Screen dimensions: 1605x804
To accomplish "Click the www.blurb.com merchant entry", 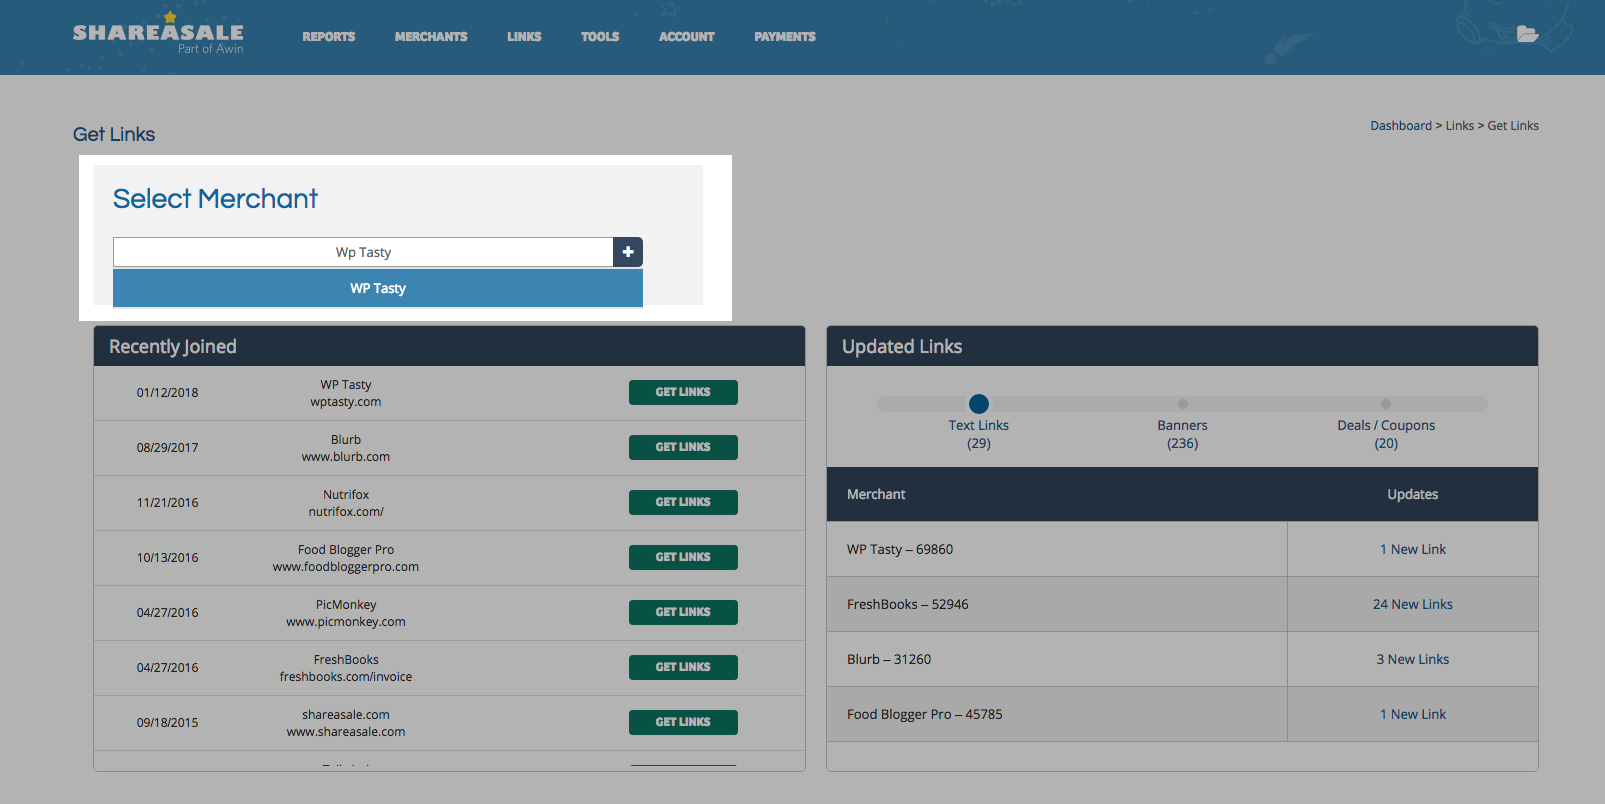I will click(346, 457).
